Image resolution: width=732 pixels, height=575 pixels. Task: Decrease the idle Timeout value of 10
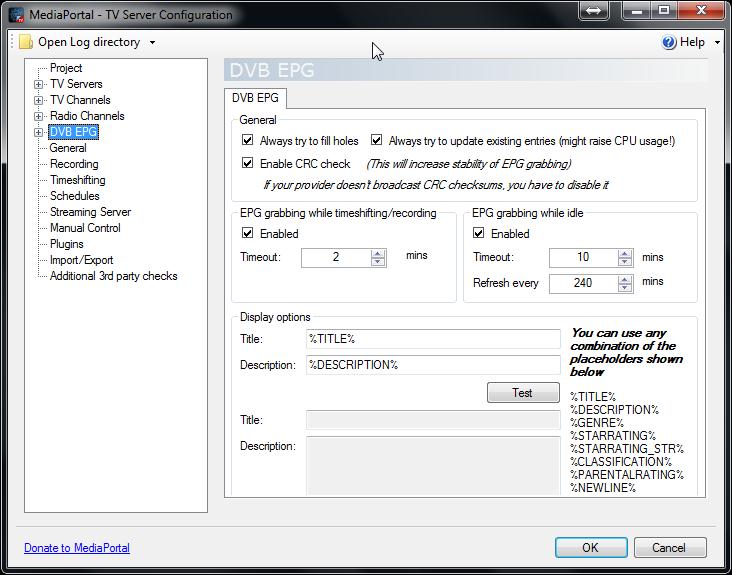pyautogui.click(x=625, y=262)
